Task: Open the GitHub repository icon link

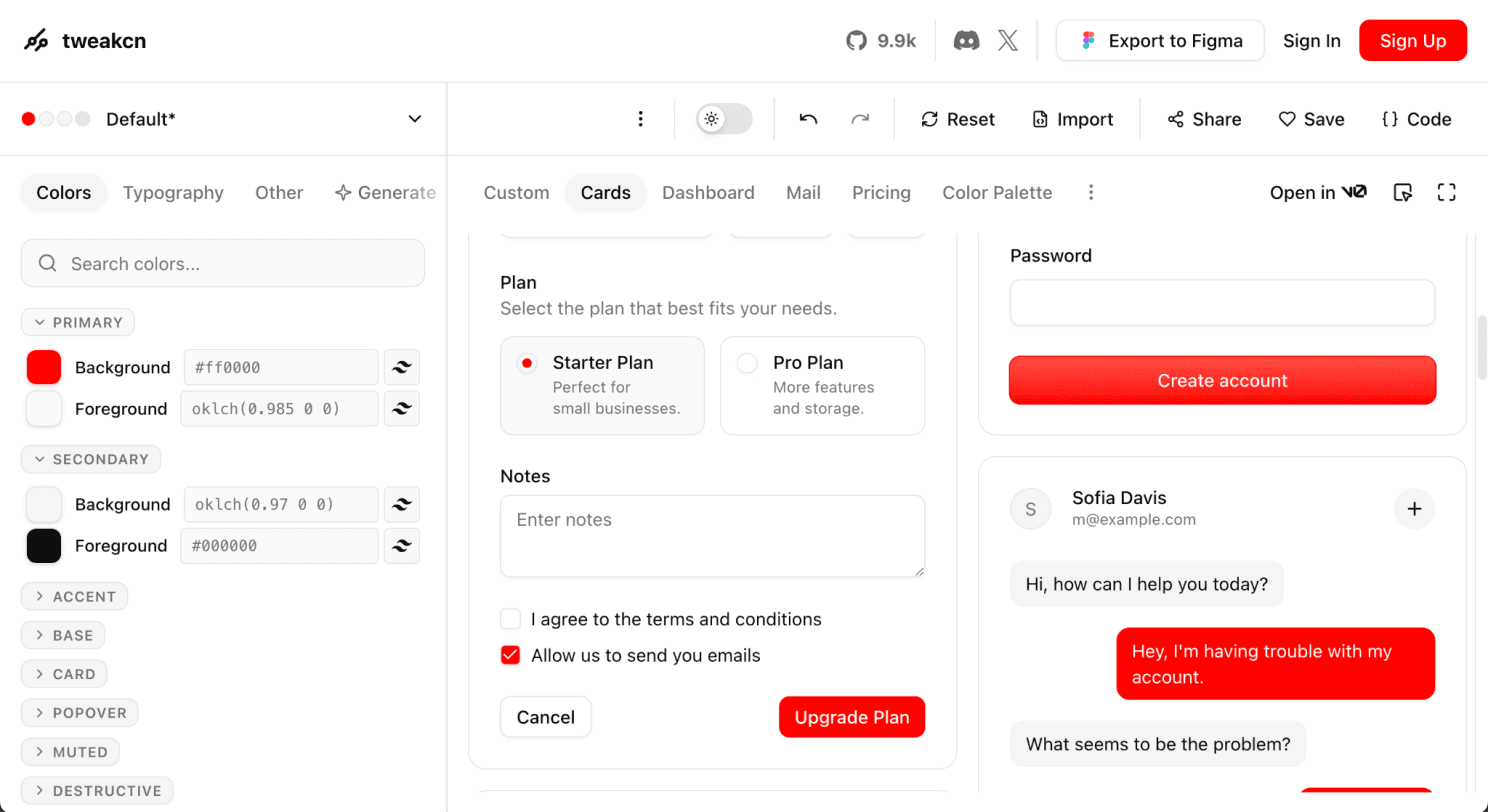Action: tap(856, 41)
